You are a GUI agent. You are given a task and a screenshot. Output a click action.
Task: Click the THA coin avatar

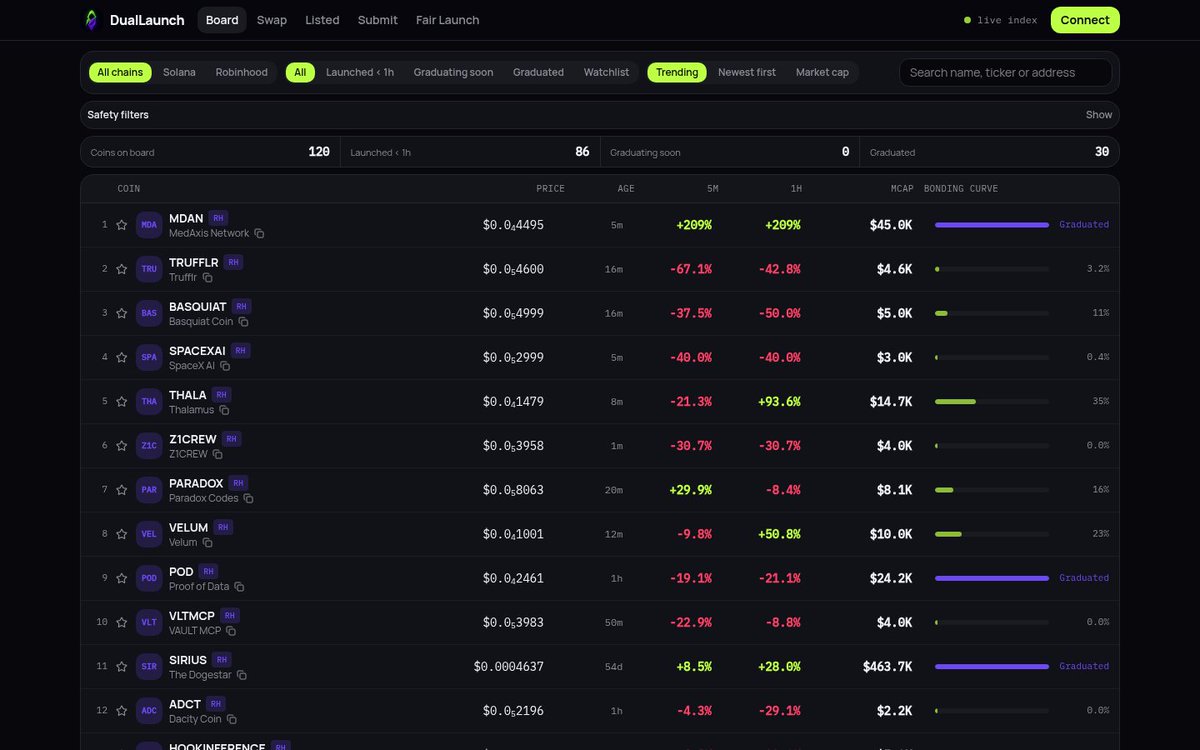click(x=149, y=401)
